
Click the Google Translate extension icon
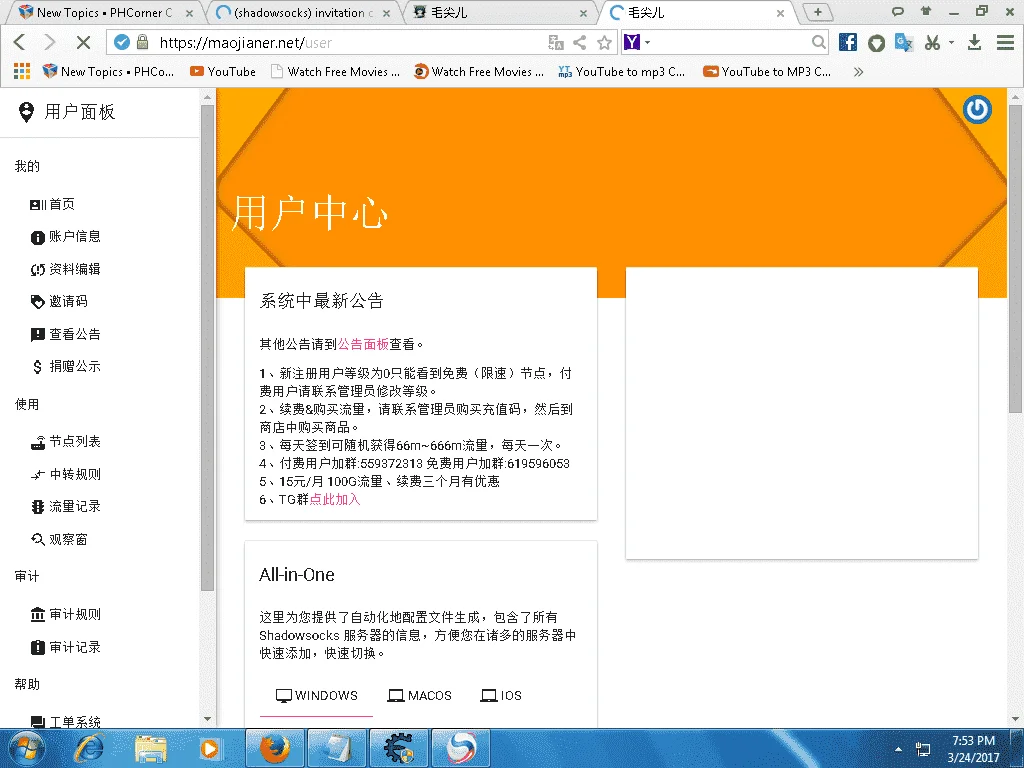coord(904,42)
